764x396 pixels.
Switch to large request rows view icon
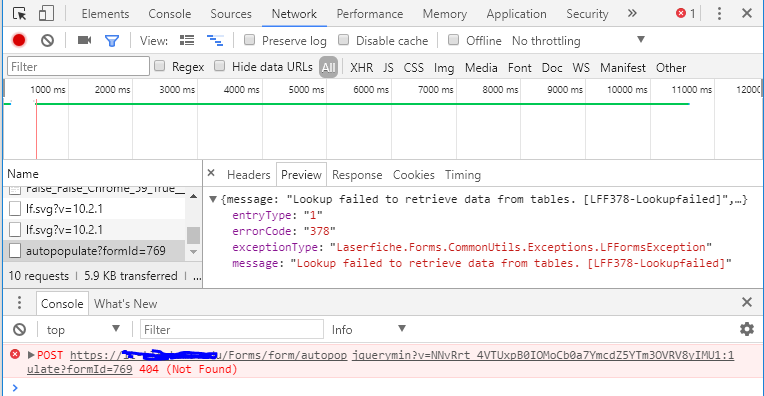tap(187, 40)
